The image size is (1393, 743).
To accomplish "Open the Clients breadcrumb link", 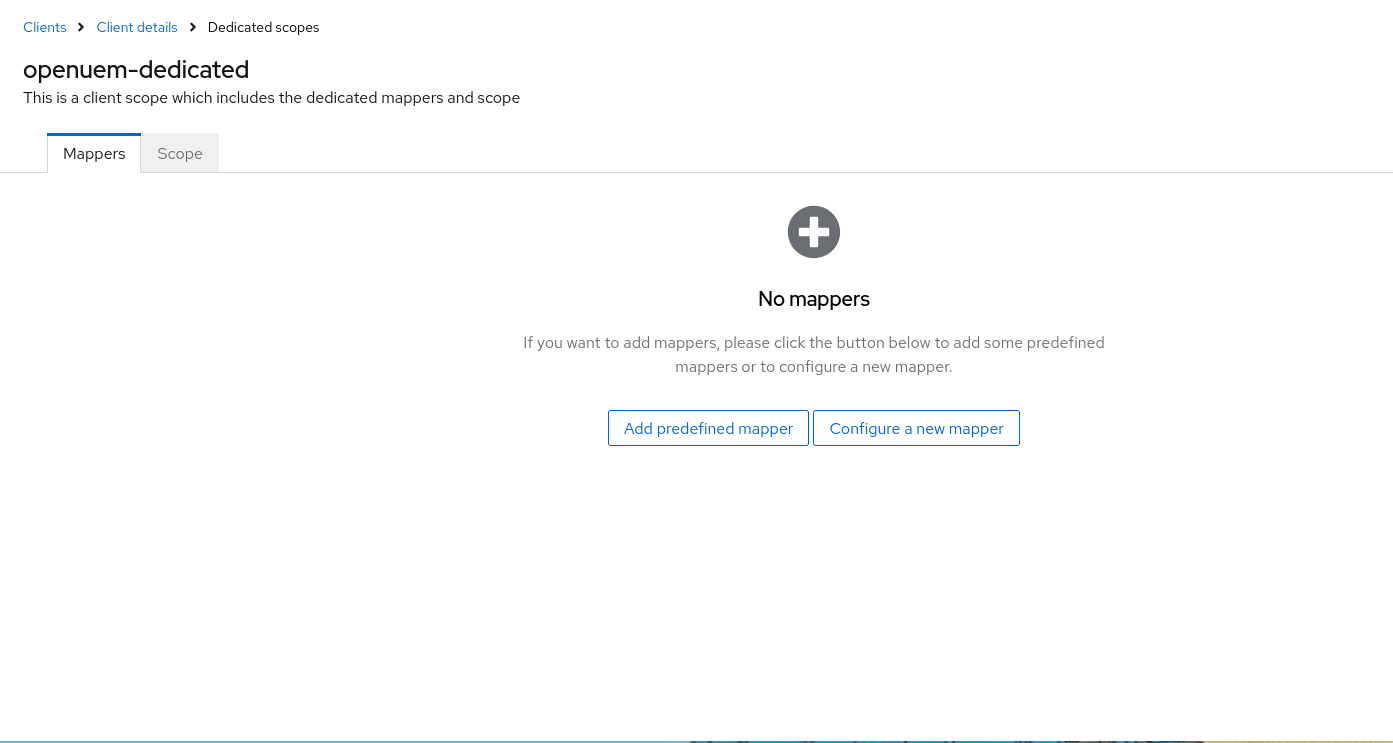I will [x=44, y=27].
